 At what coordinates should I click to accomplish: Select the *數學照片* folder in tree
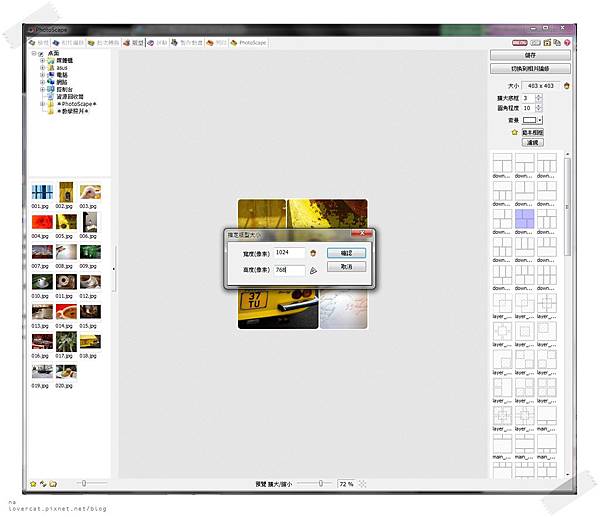(x=75, y=111)
